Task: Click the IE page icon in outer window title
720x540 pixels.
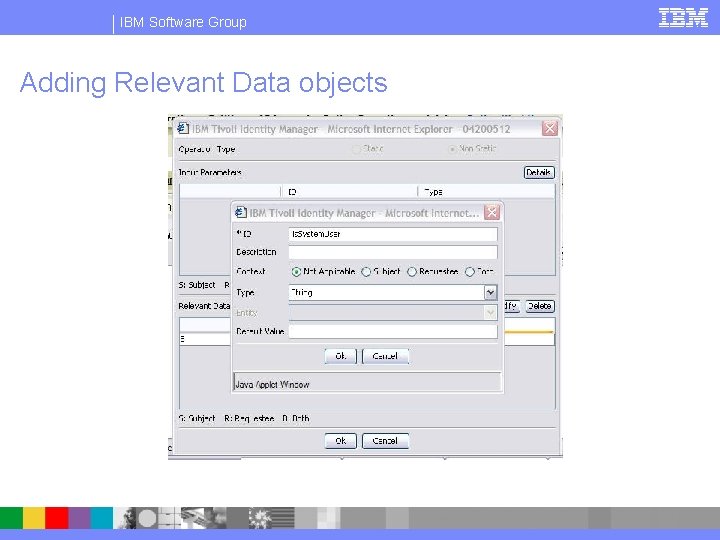Action: point(183,129)
